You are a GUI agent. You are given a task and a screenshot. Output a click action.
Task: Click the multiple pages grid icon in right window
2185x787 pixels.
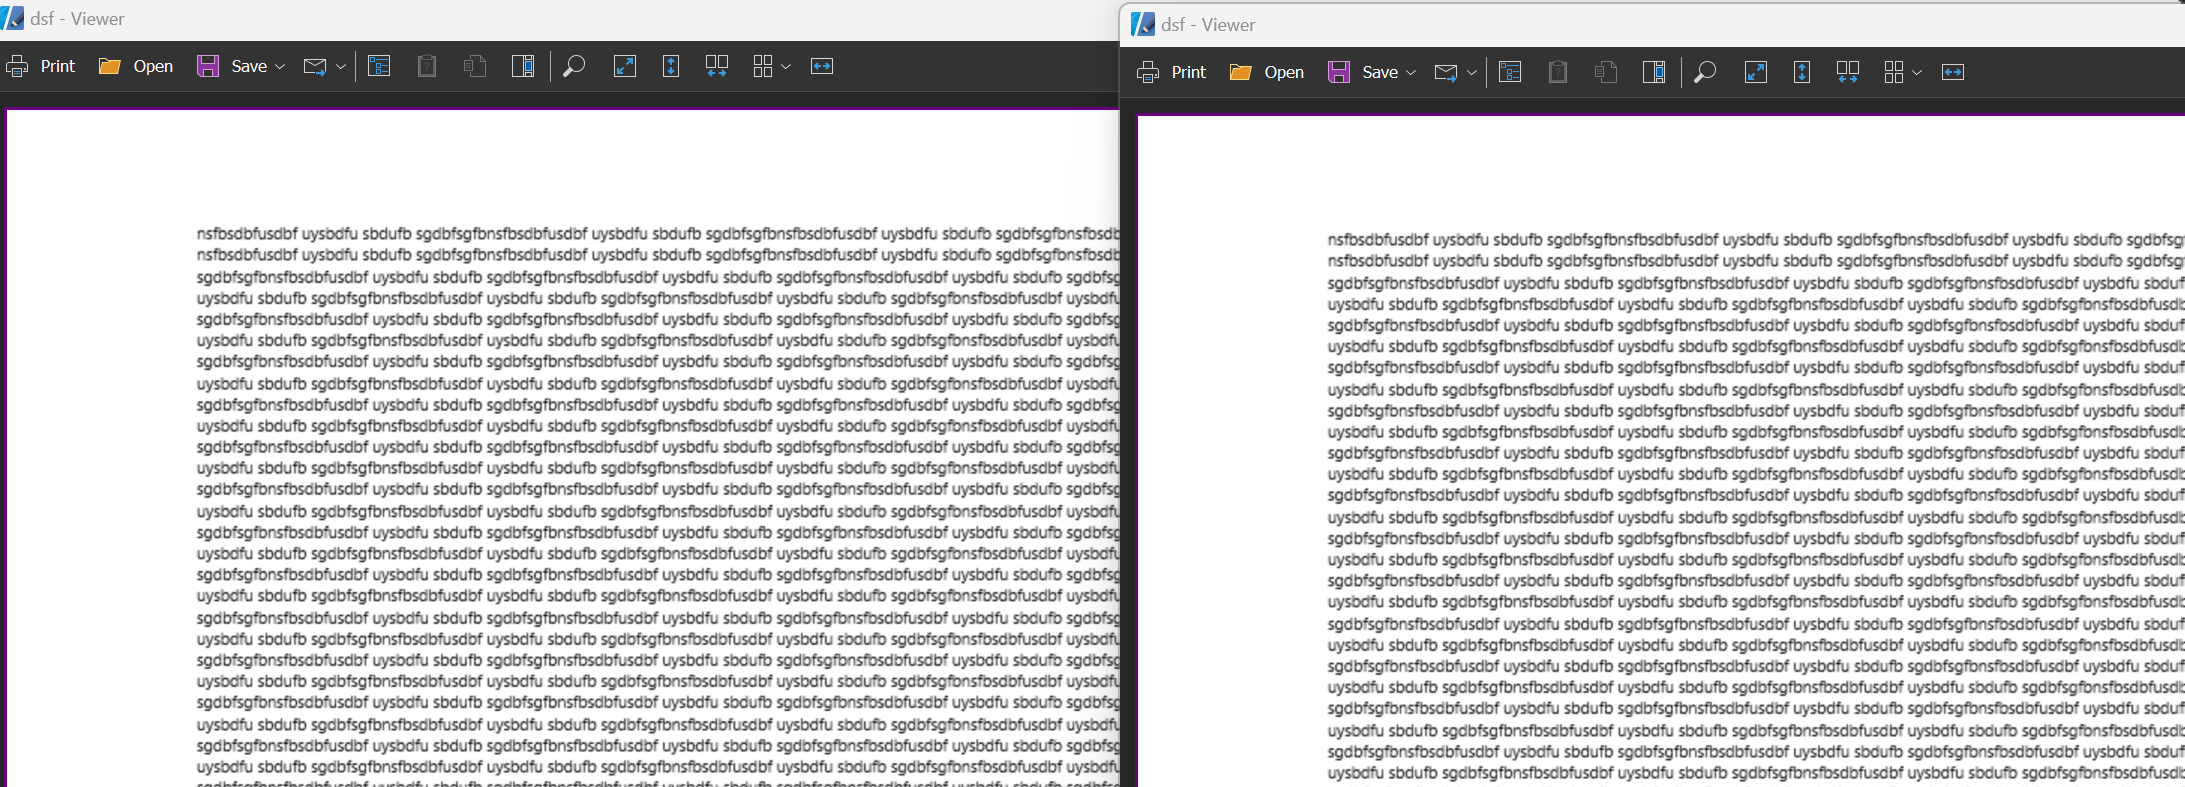tap(1894, 72)
